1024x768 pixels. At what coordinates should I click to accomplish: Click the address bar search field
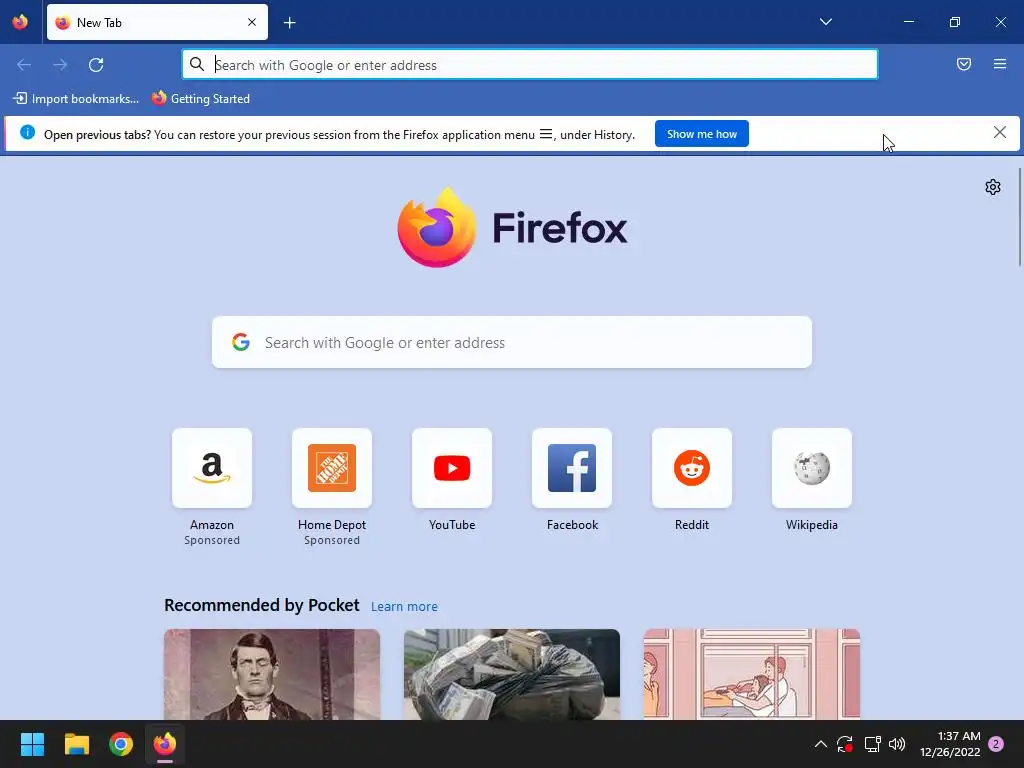(x=530, y=65)
